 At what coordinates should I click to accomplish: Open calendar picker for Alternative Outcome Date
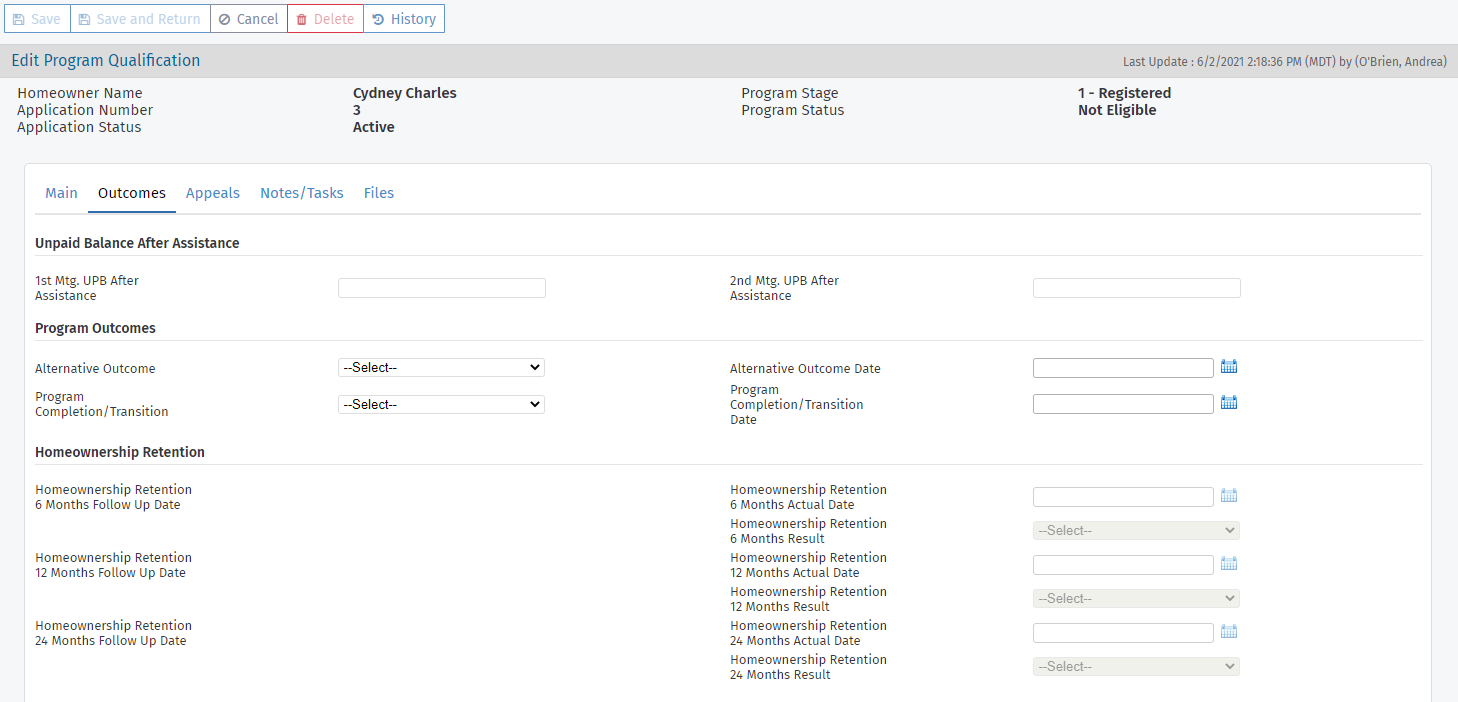click(x=1229, y=367)
